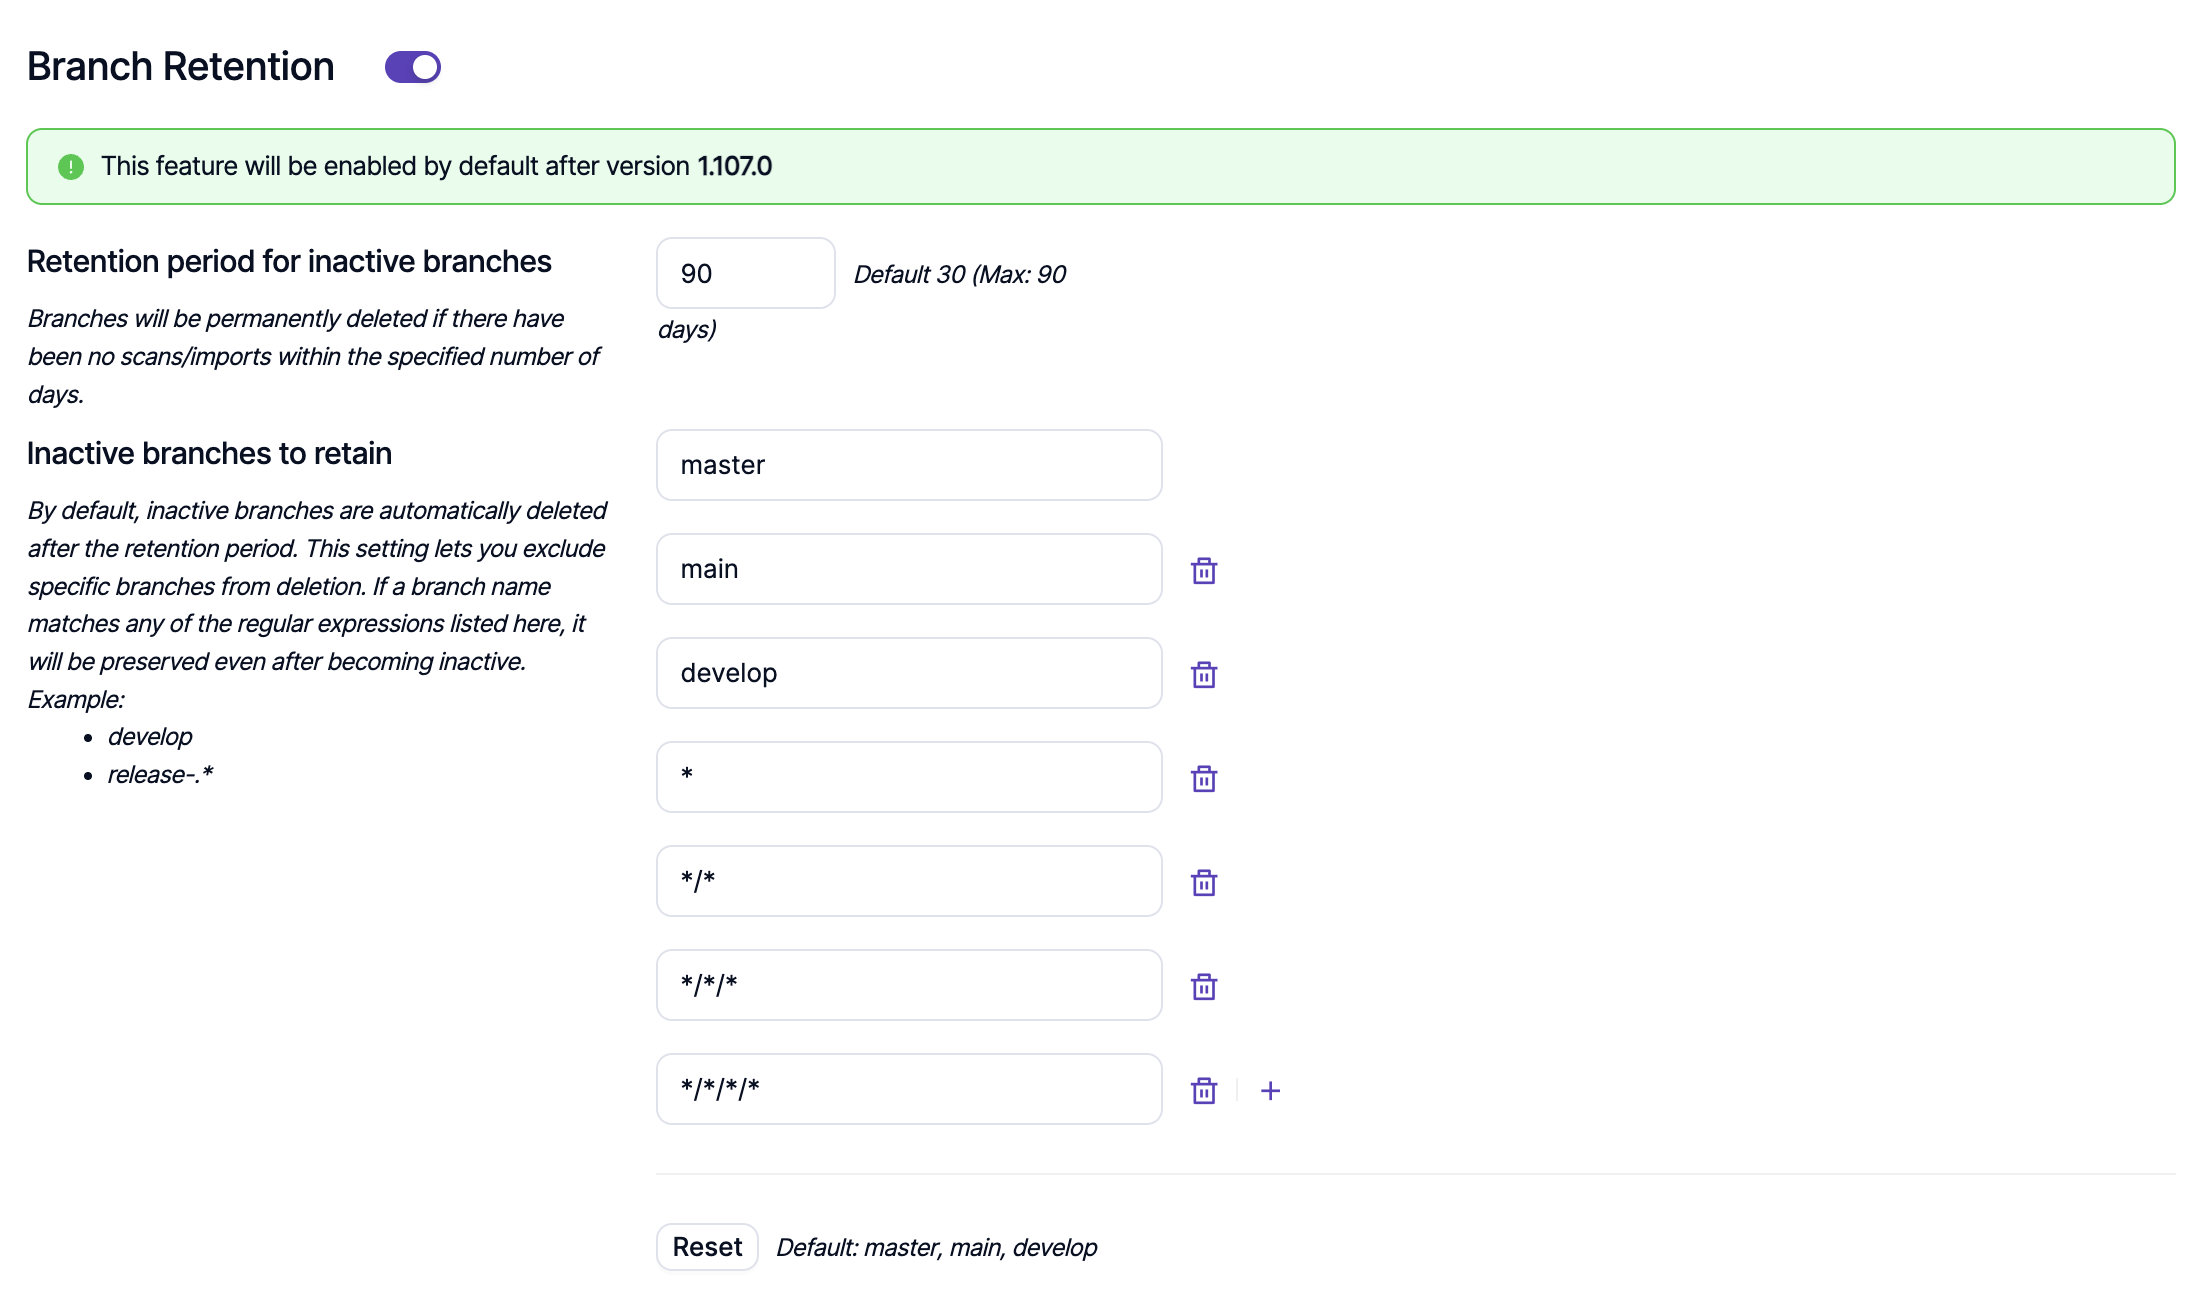Image resolution: width=2198 pixels, height=1302 pixels.
Task: Click the single asterisk pattern field
Action: 908,777
